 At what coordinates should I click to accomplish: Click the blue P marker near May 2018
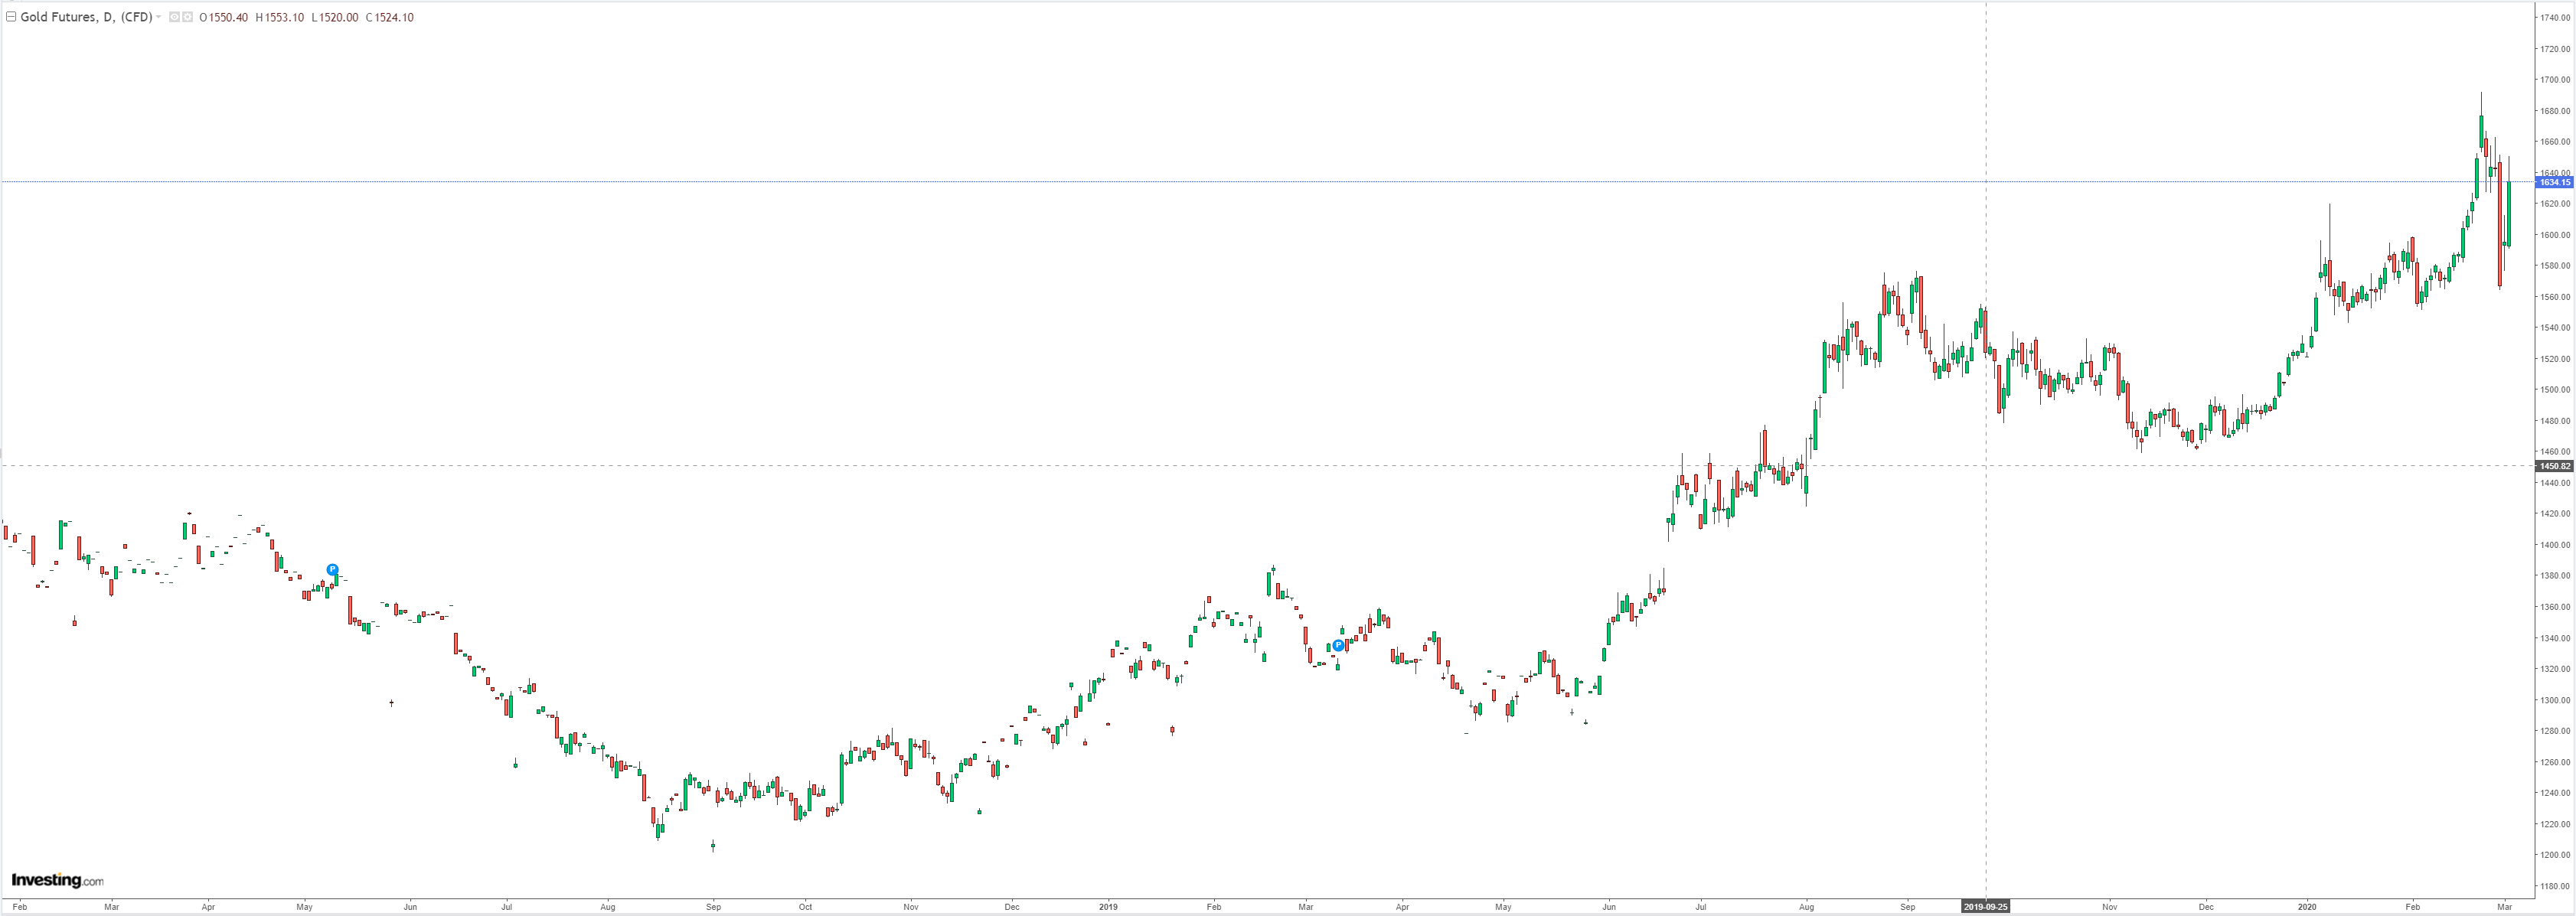pyautogui.click(x=333, y=570)
